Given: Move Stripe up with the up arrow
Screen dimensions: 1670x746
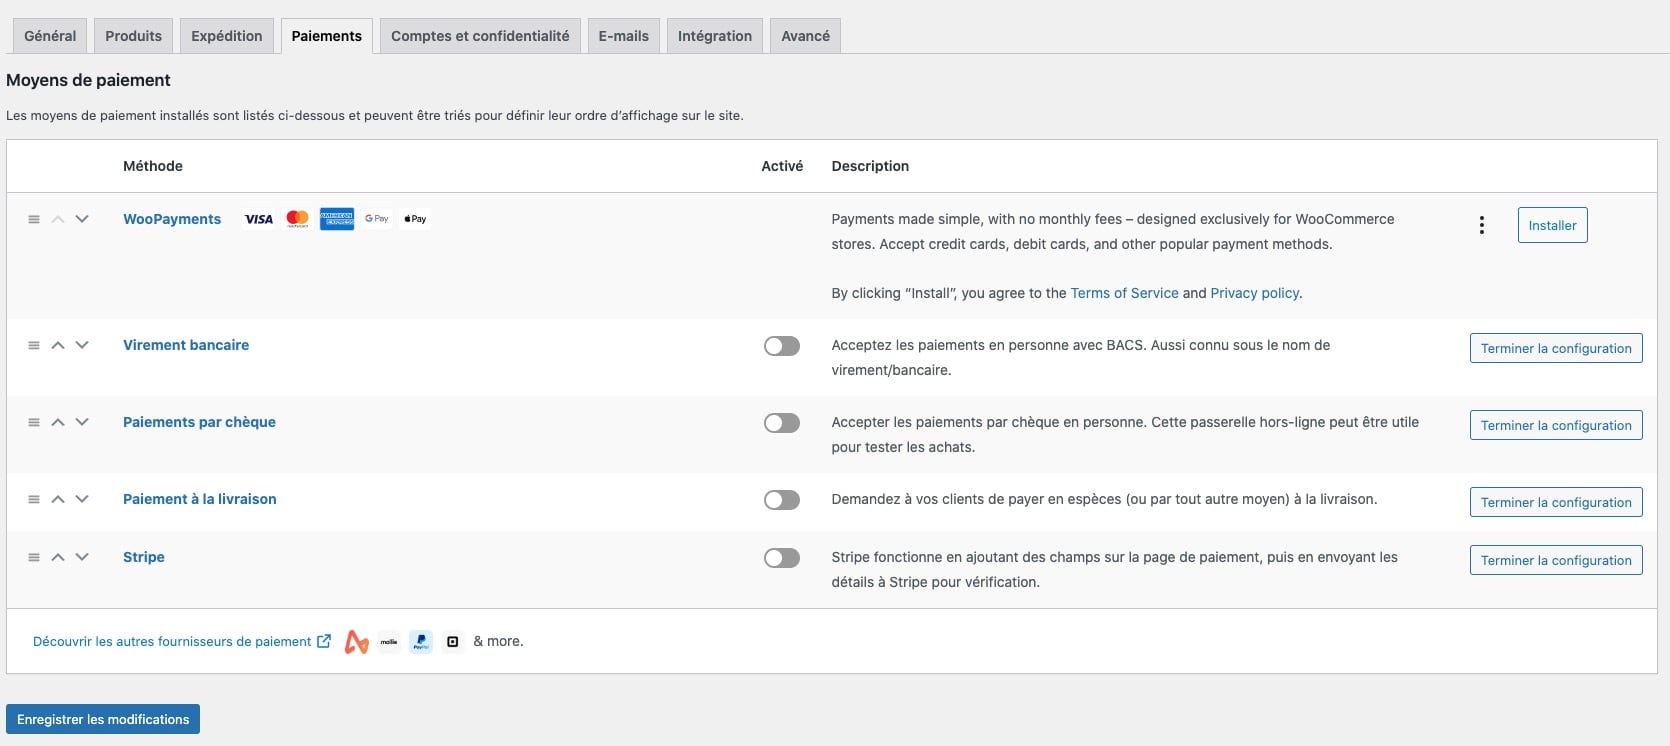Looking at the screenshot, I should (58, 557).
